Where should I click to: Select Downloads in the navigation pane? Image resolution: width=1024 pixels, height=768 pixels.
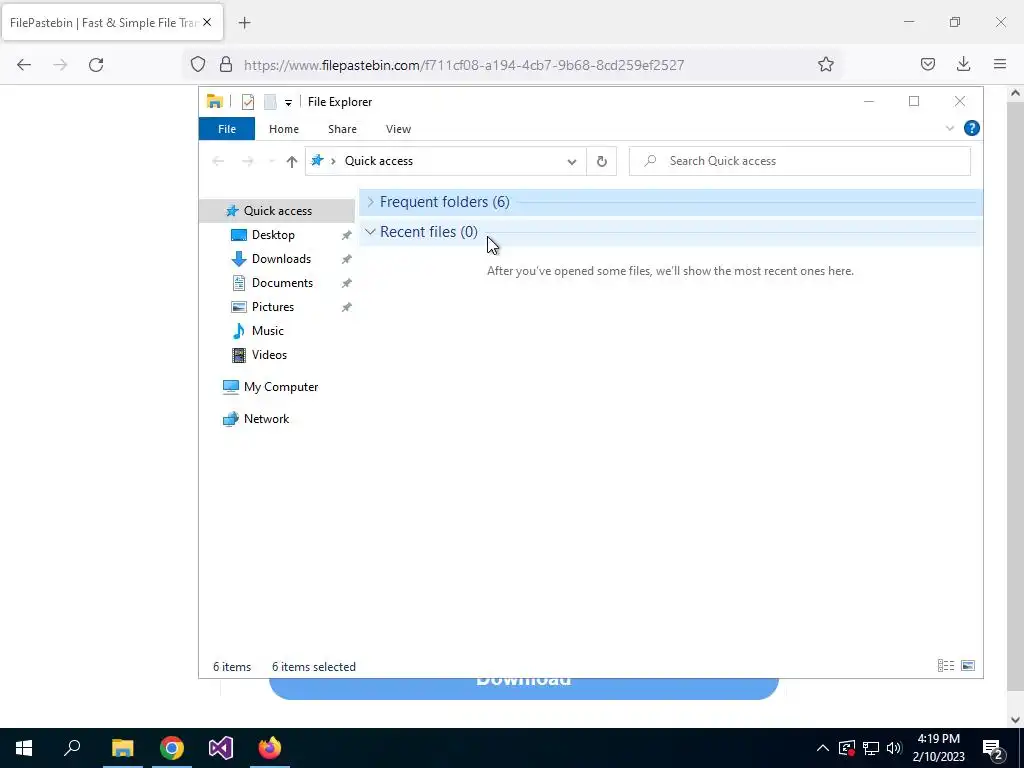click(x=281, y=259)
